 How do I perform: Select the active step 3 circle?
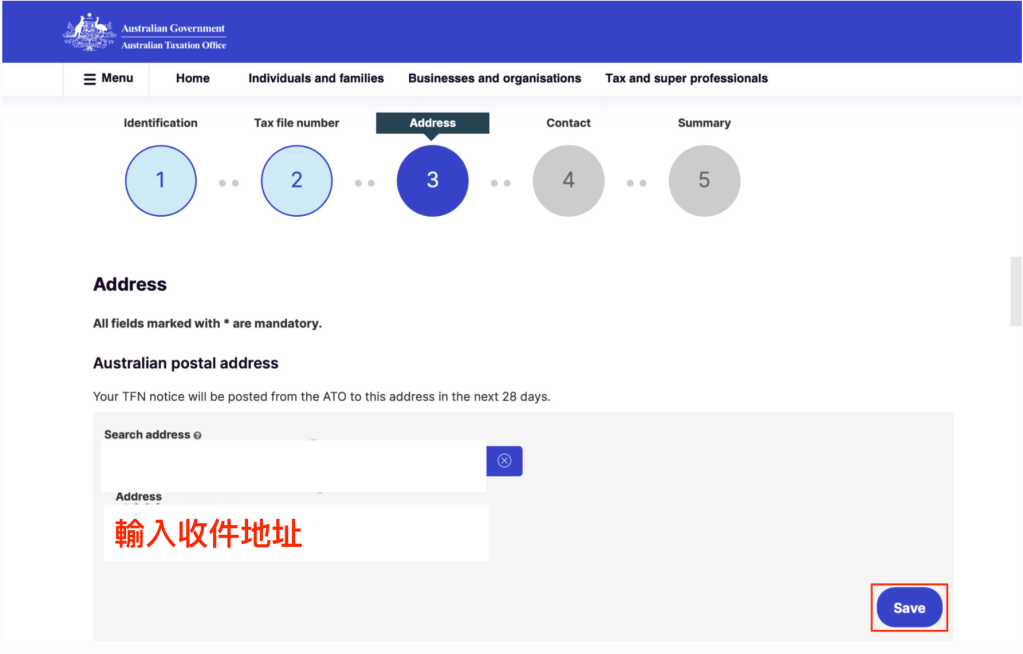[x=432, y=181]
